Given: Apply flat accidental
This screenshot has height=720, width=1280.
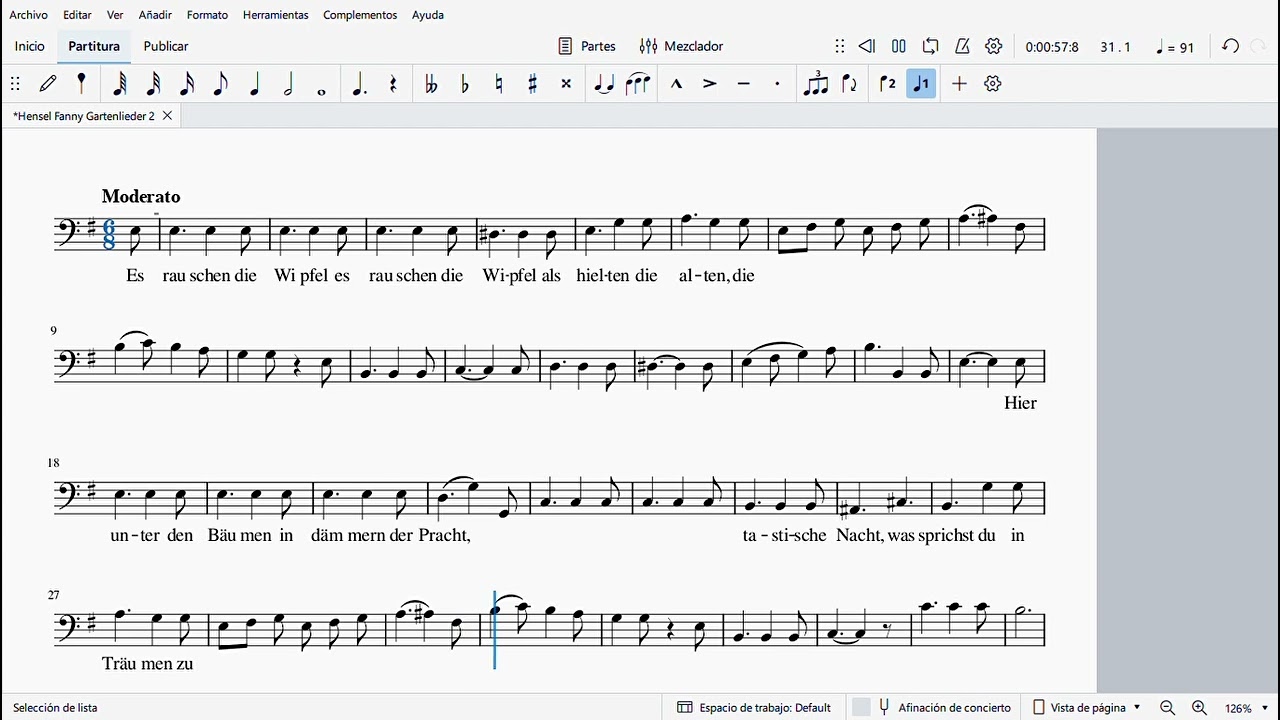Looking at the screenshot, I should coord(464,84).
